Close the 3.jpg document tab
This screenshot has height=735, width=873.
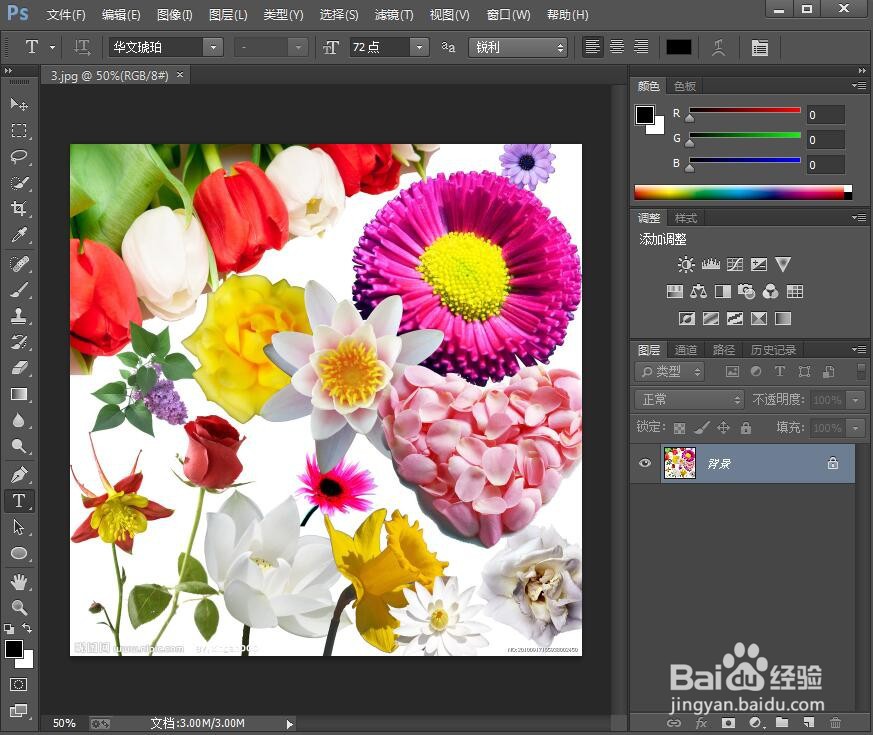tap(180, 74)
